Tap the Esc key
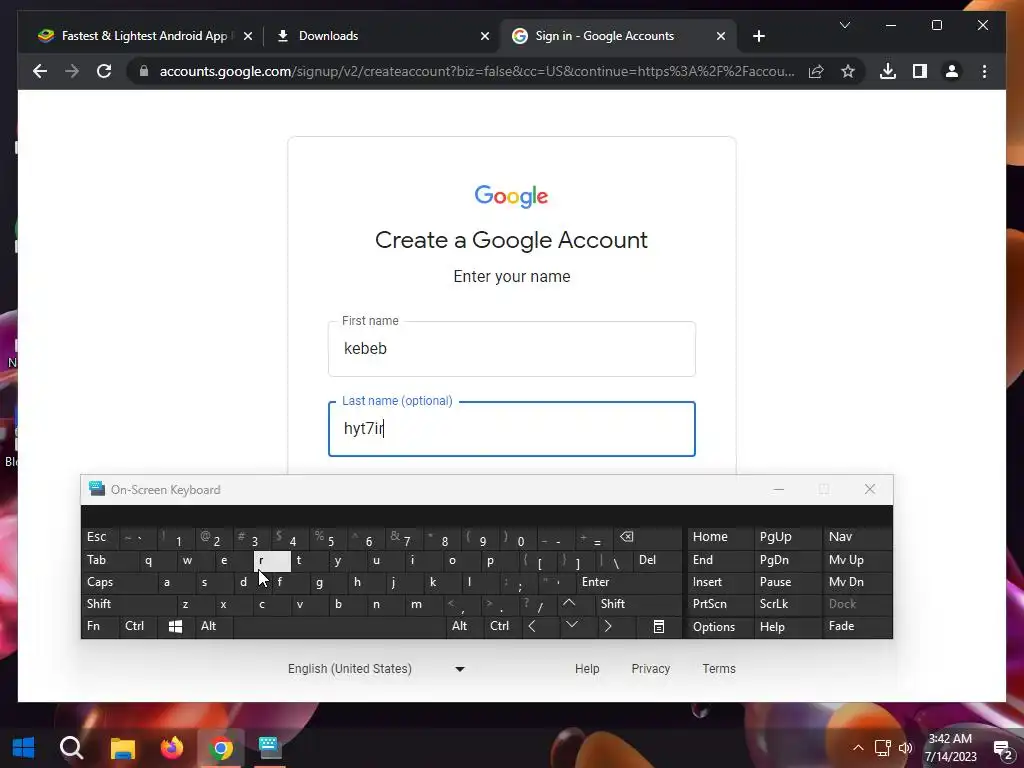 tap(101, 537)
